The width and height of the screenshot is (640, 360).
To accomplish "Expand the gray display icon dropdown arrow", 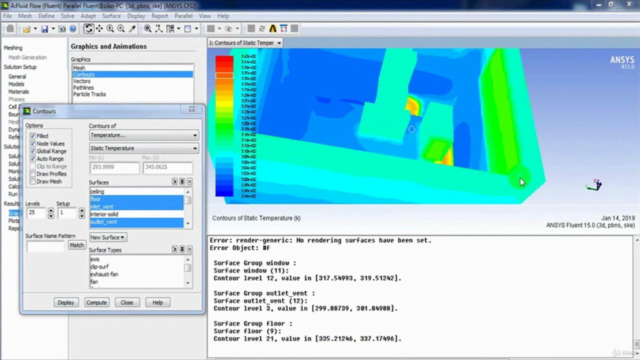I will (219, 29).
